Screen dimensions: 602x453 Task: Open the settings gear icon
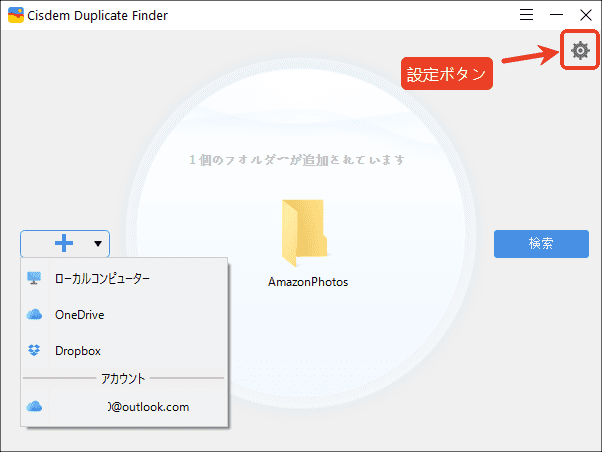580,50
